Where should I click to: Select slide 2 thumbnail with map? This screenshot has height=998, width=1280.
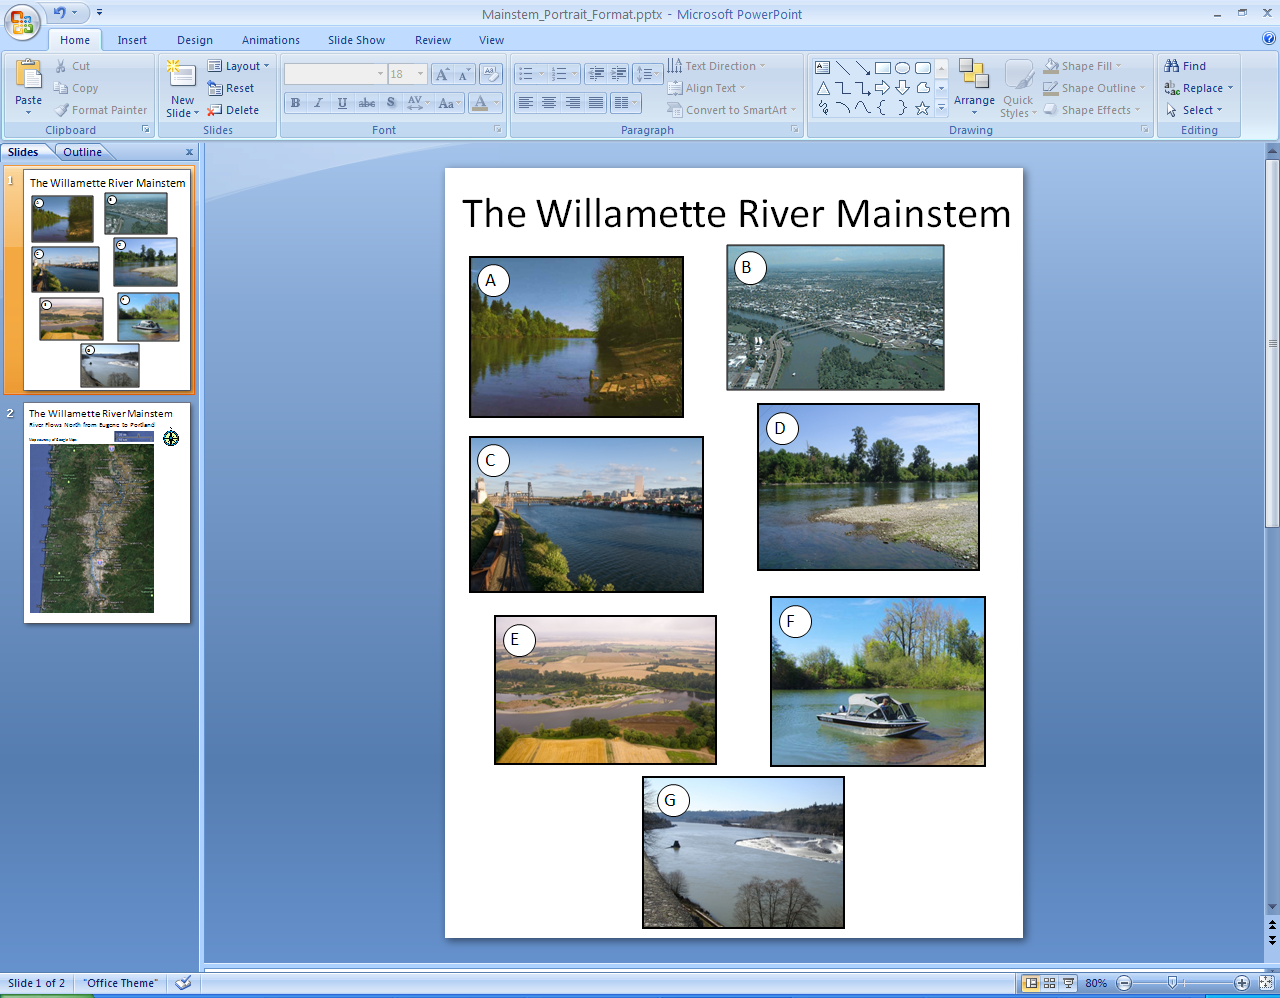[x=106, y=514]
